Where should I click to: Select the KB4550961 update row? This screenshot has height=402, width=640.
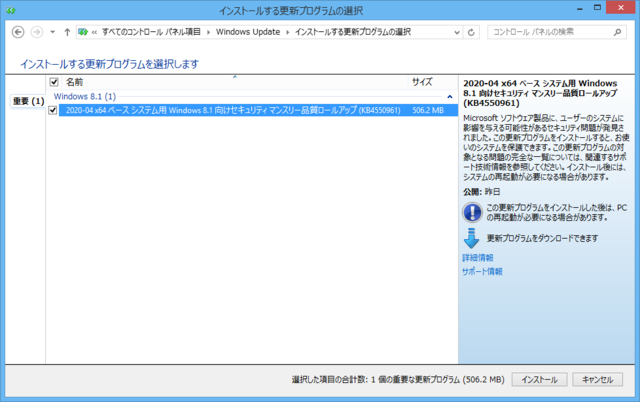[258, 110]
